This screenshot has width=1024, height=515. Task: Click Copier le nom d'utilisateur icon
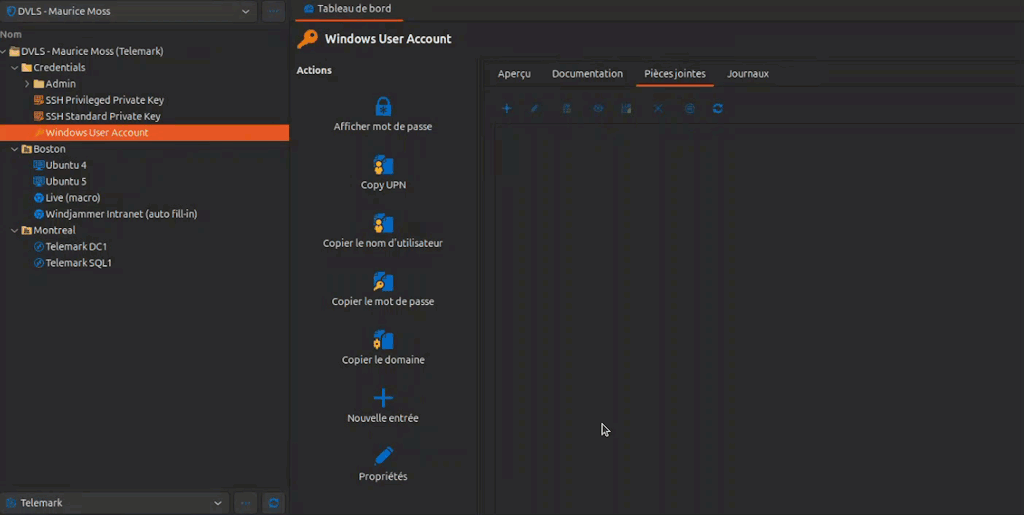pos(383,223)
